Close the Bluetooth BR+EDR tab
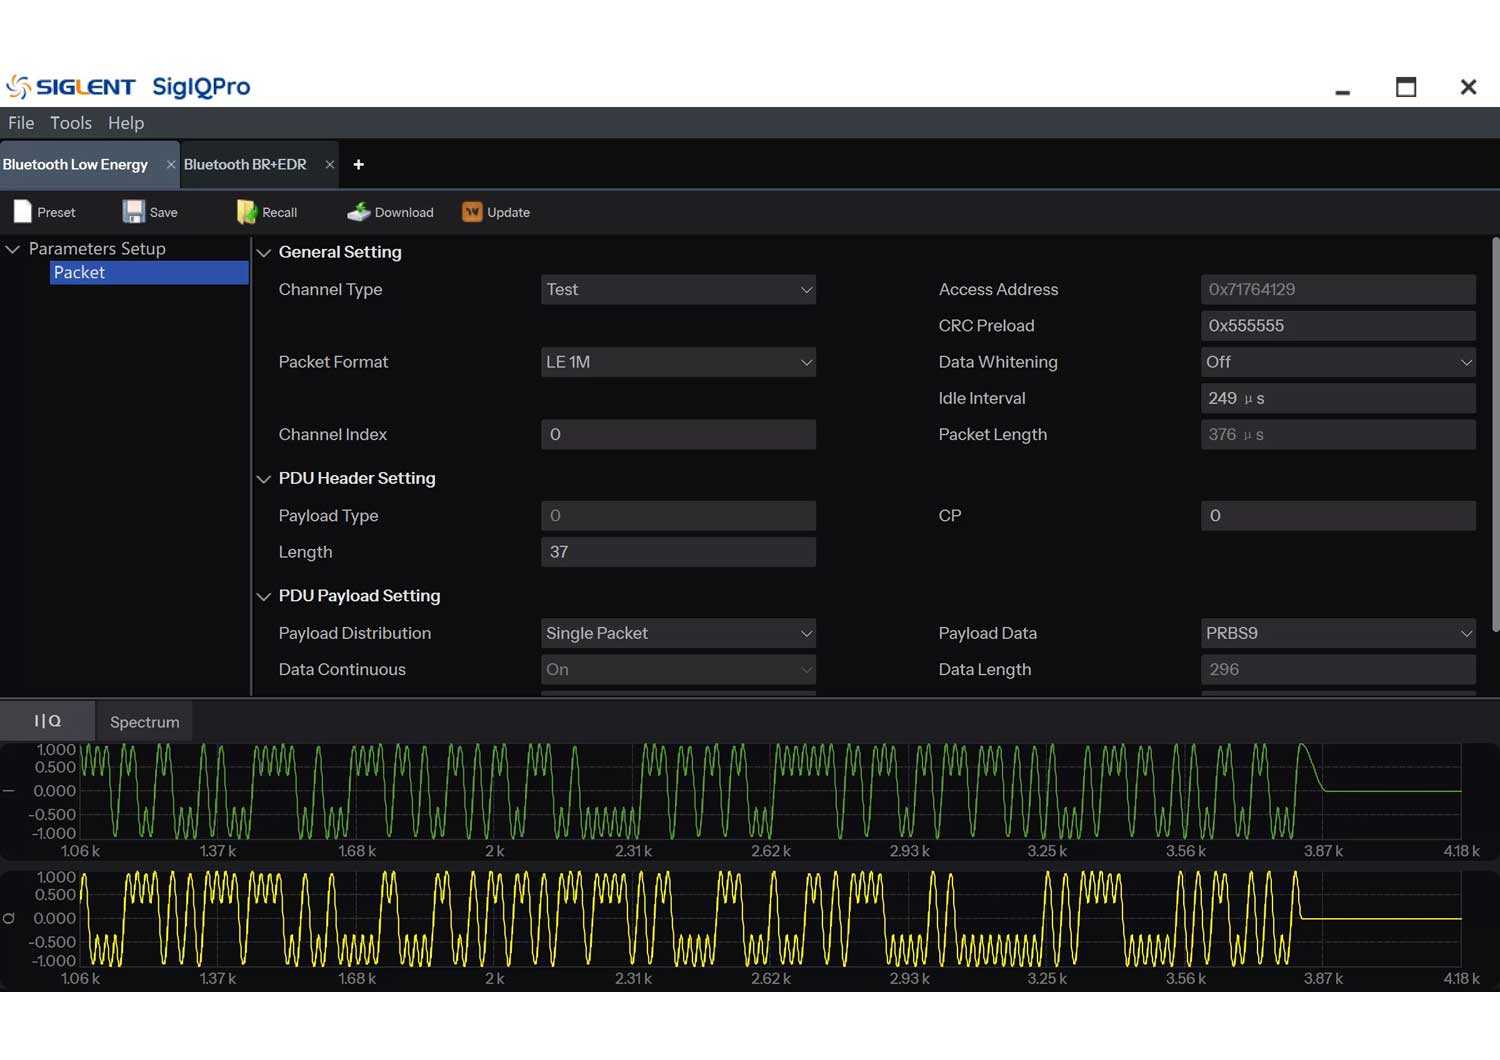The image size is (1500, 1060). click(x=330, y=165)
